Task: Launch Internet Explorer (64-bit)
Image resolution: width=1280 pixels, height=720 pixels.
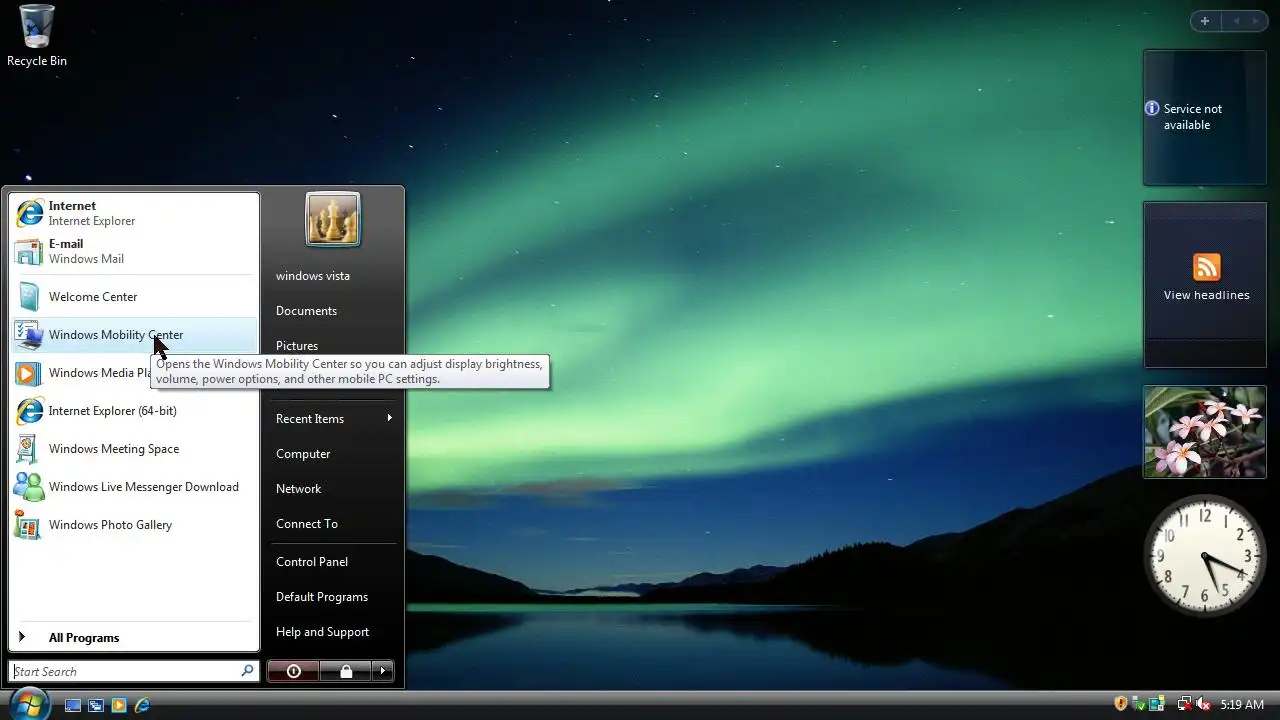Action: [x=134, y=411]
